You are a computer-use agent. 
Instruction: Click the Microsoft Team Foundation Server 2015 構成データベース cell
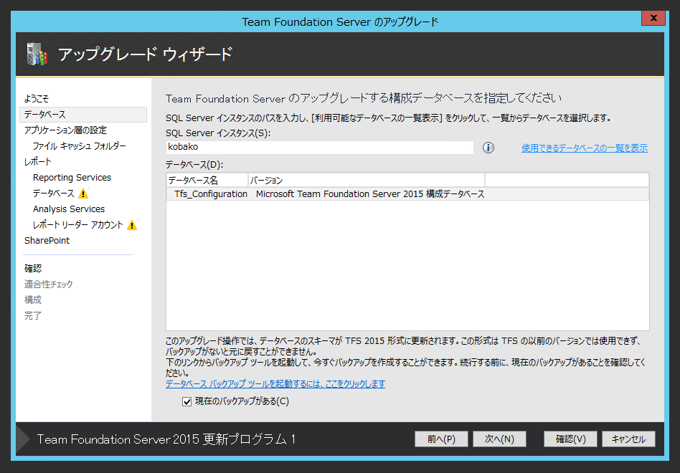point(370,194)
